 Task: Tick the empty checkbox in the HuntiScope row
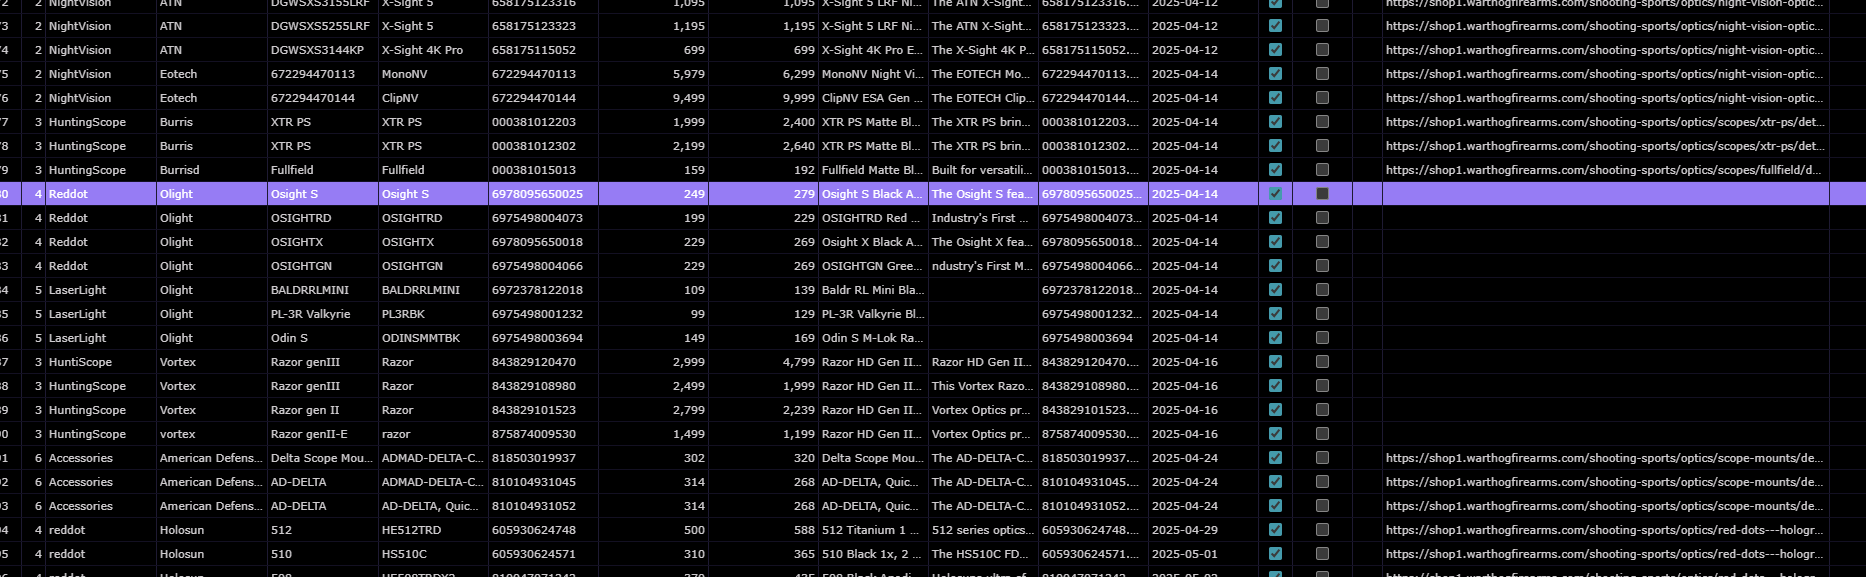pos(1322,362)
